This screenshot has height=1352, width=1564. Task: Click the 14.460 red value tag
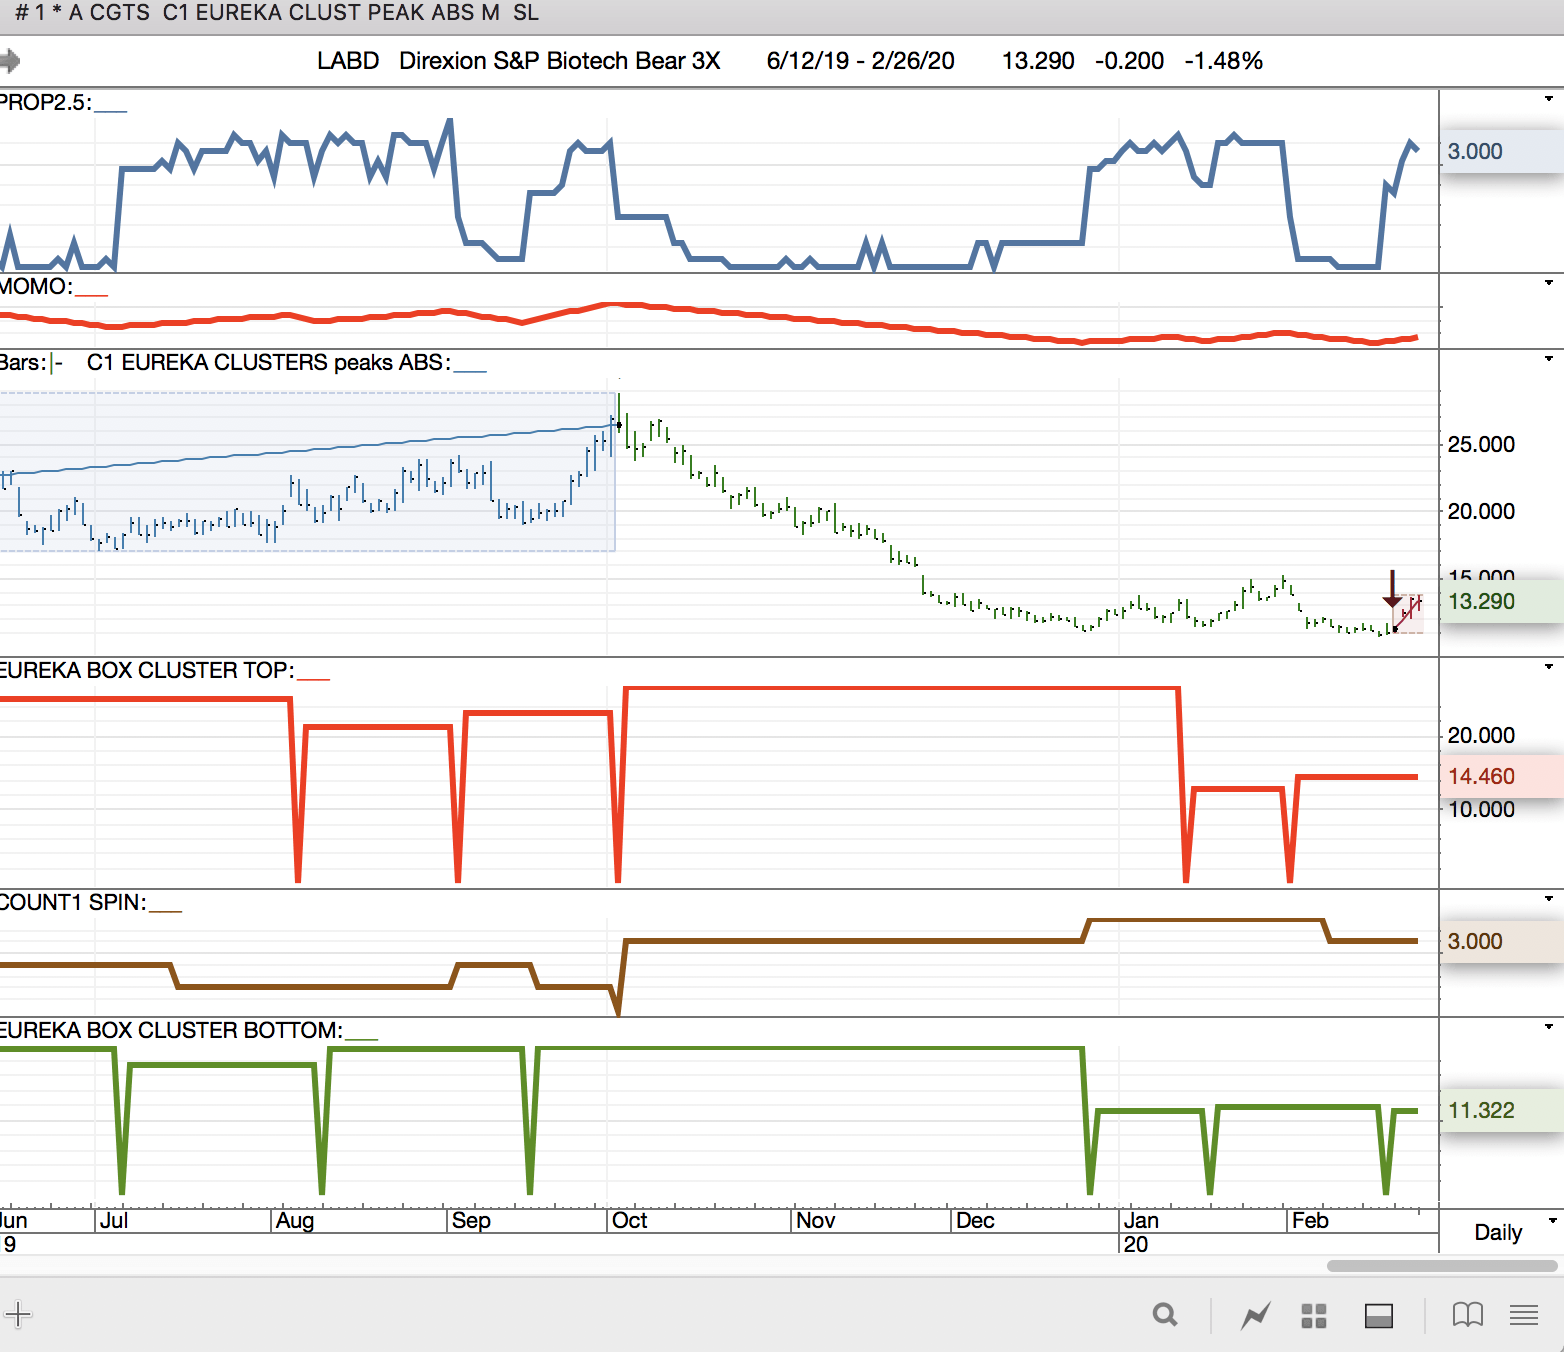[x=1481, y=776]
